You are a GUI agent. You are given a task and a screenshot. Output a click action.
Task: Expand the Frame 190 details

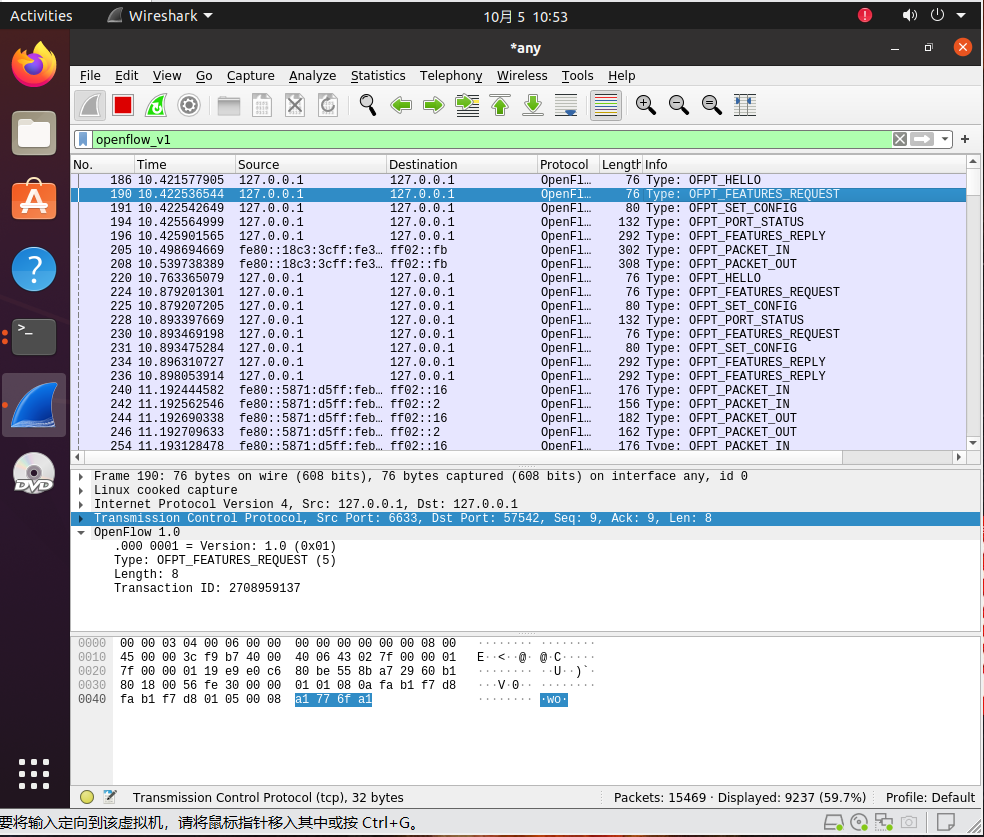81,477
